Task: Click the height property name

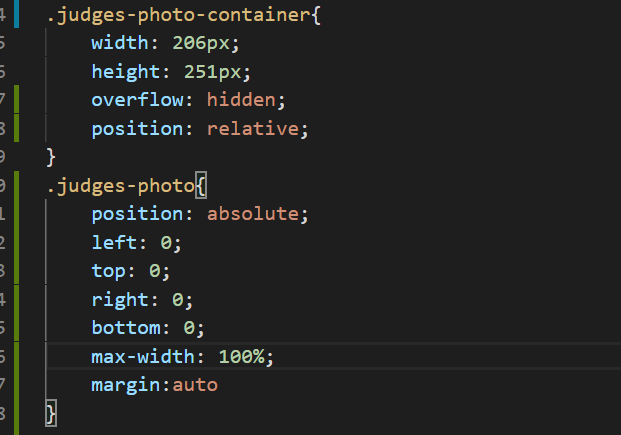Action: coord(124,73)
